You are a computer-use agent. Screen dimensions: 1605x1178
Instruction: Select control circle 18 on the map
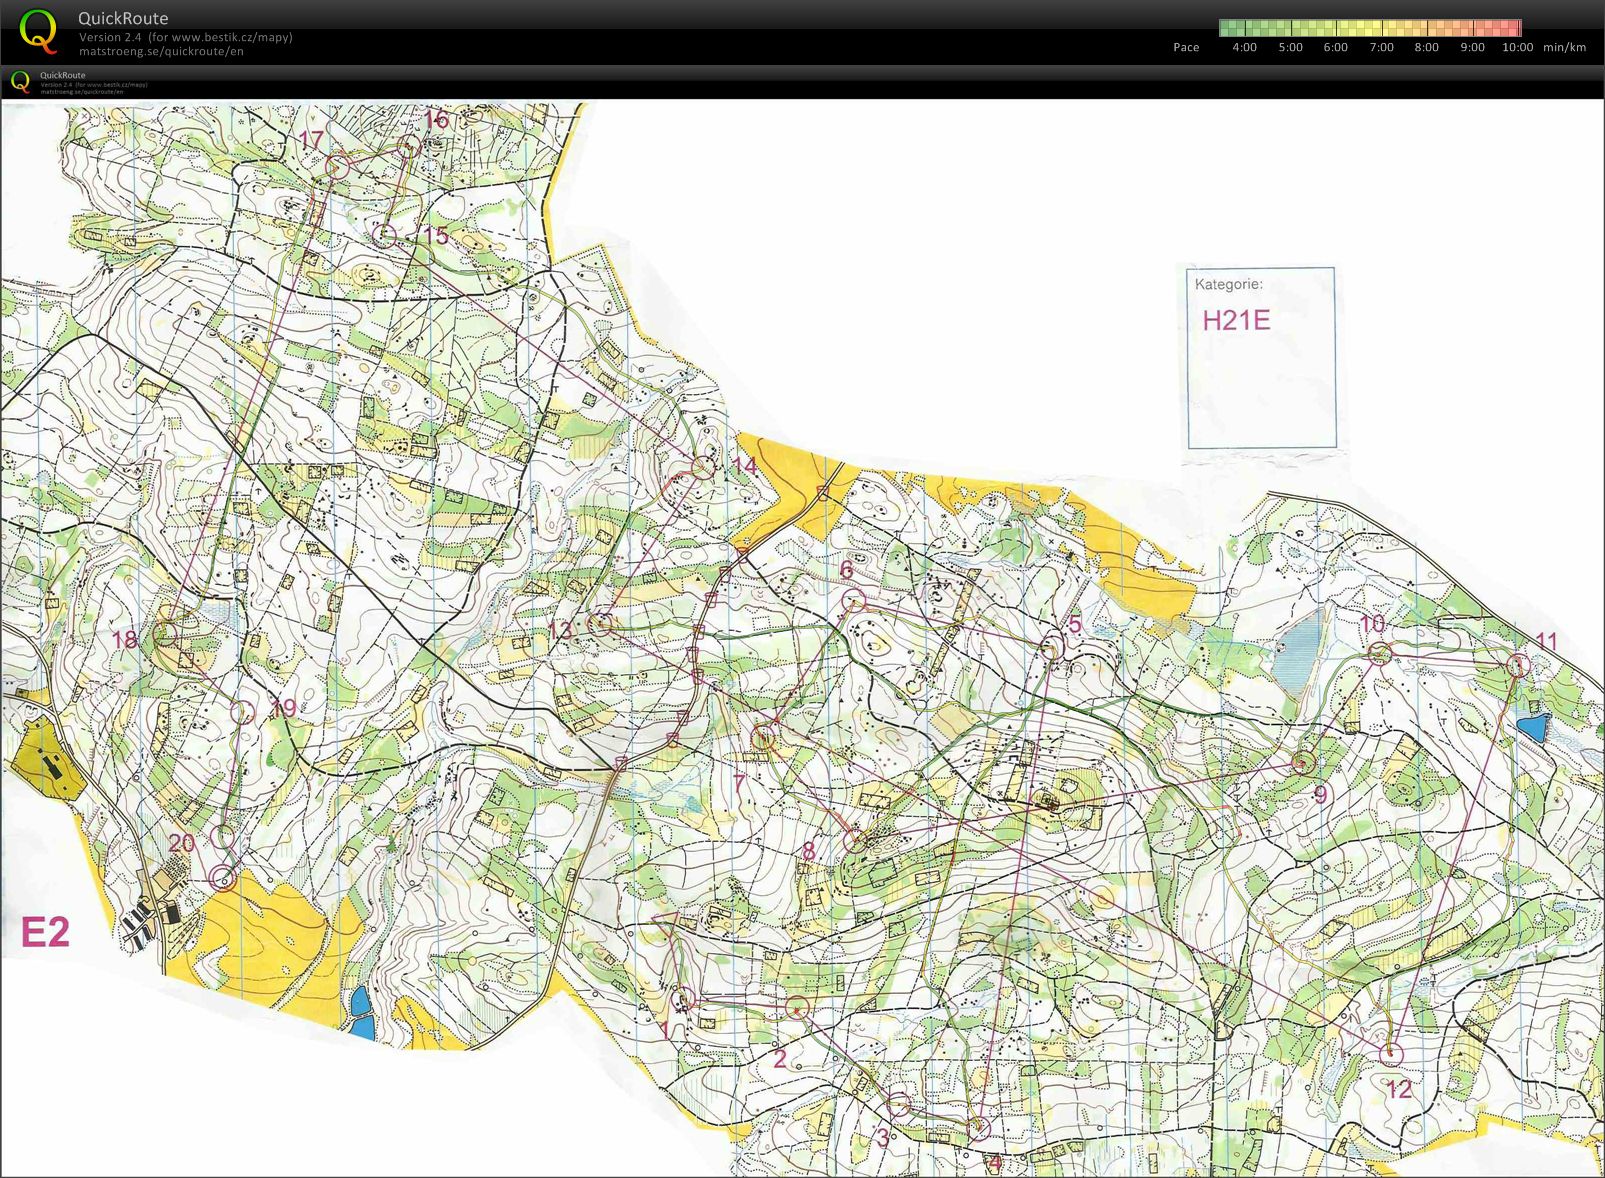(x=166, y=633)
